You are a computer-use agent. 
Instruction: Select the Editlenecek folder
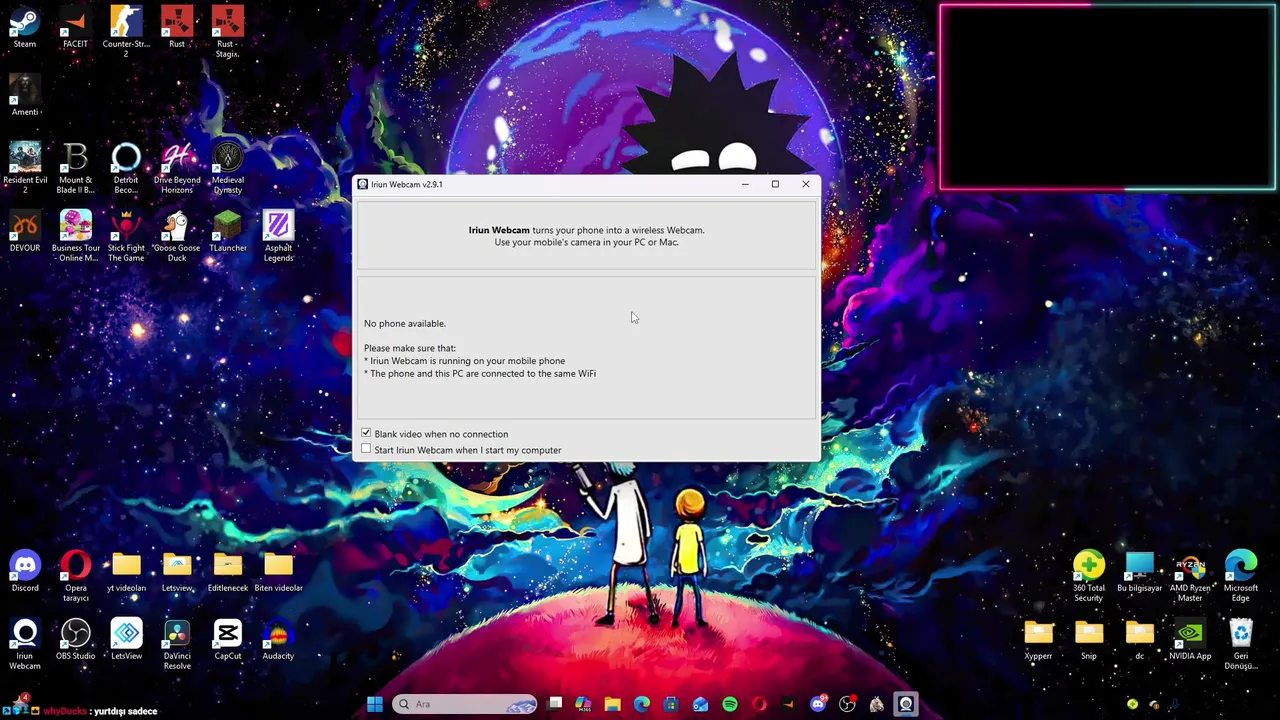(x=227, y=572)
